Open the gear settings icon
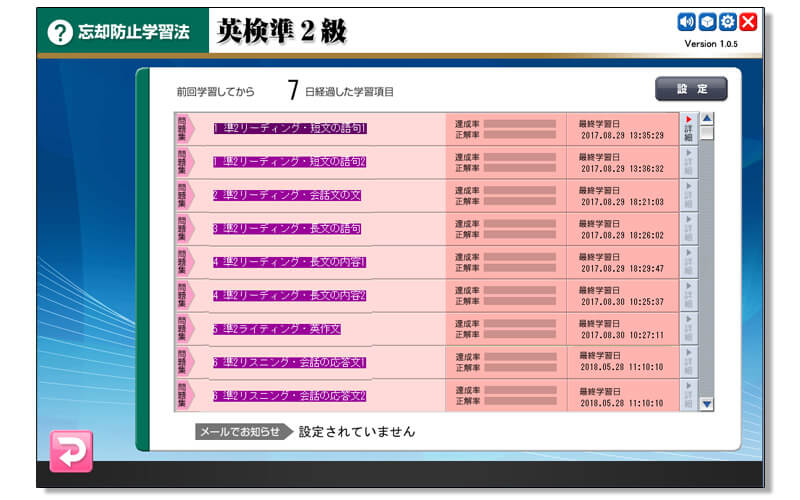The height and width of the screenshot is (500, 800). click(728, 22)
